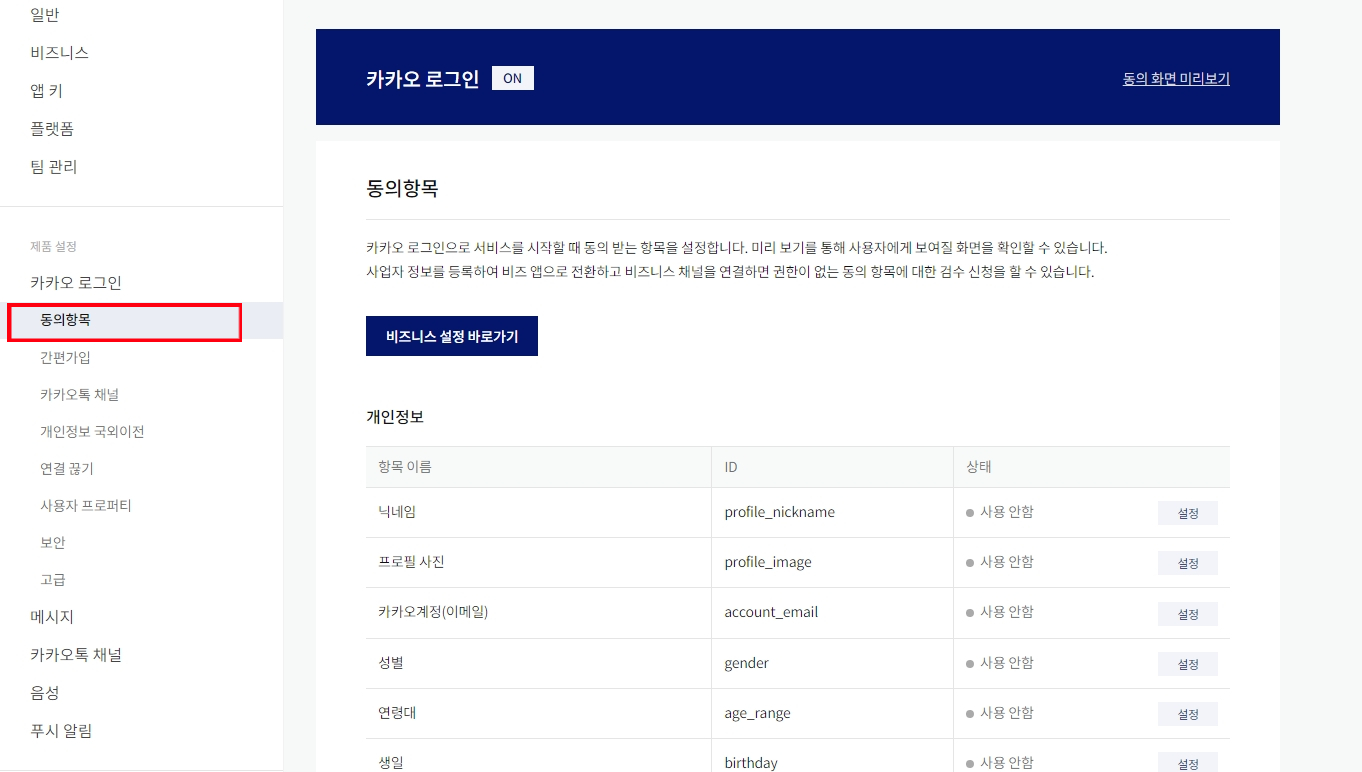Click the 연령대 item name

pos(397,713)
